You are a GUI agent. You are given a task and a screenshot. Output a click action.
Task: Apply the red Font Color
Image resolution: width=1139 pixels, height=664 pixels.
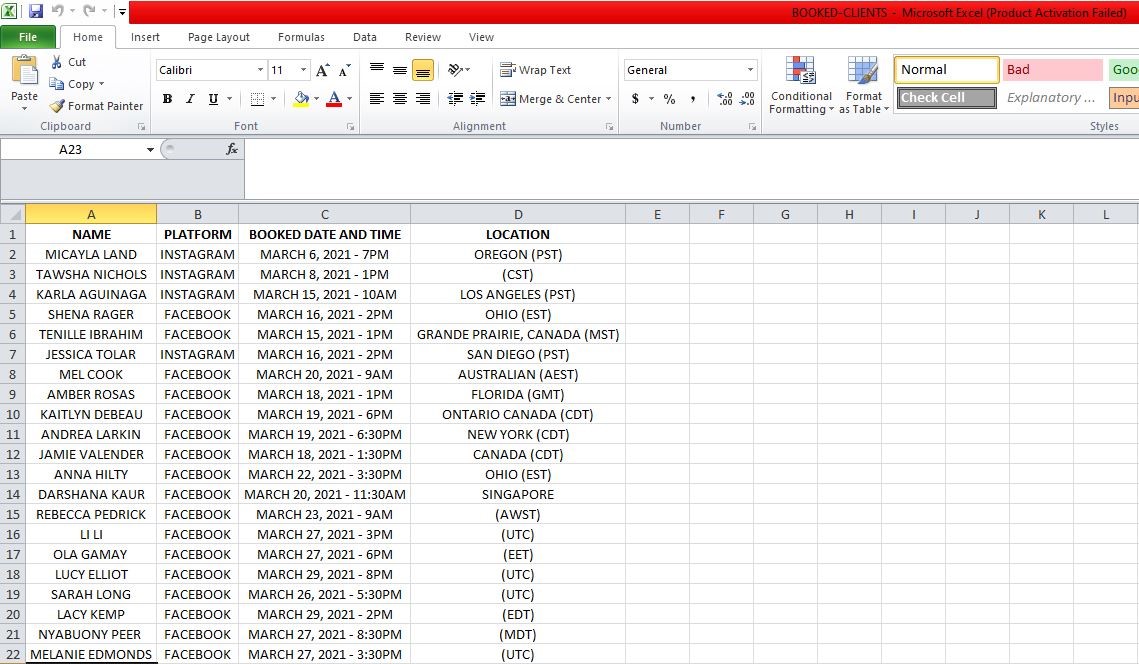point(334,99)
